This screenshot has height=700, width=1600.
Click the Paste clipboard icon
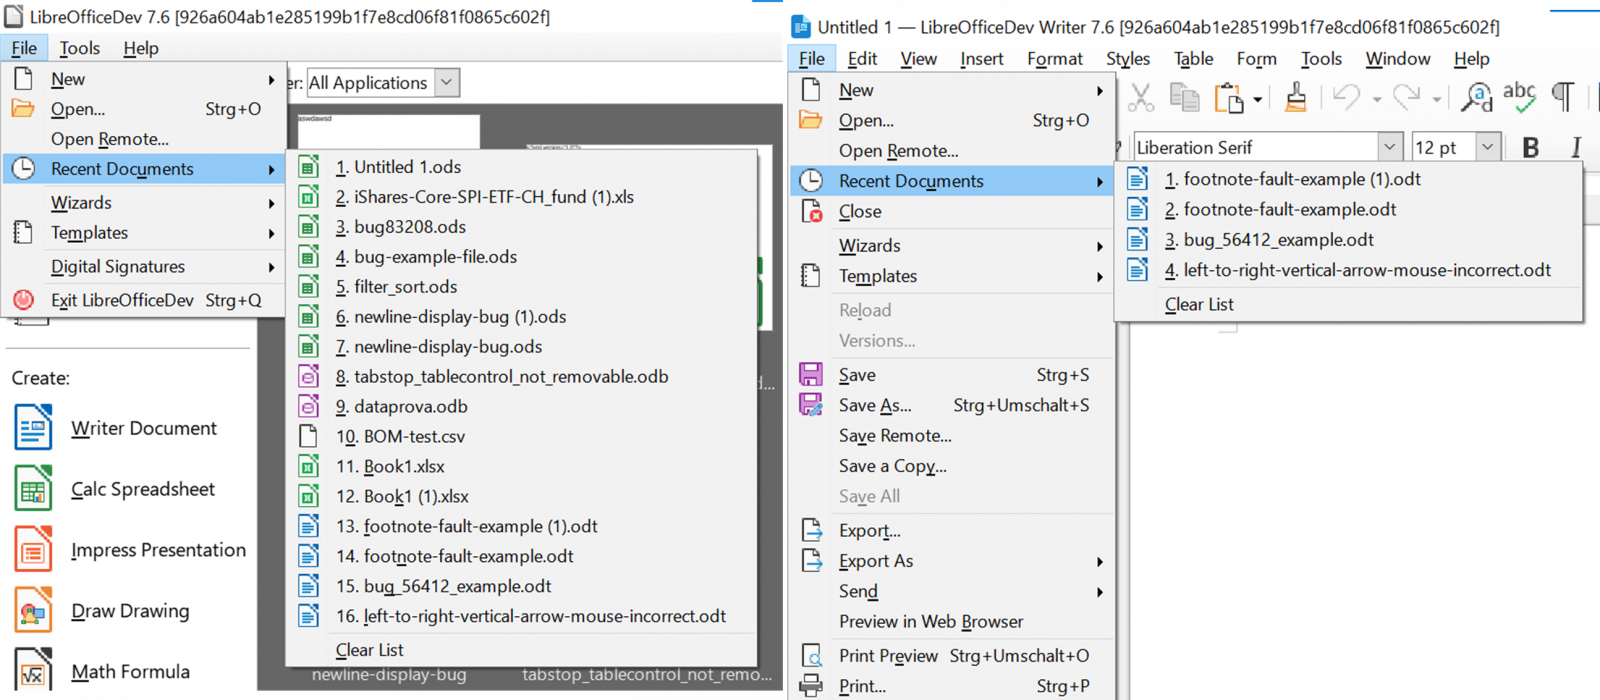point(1227,98)
